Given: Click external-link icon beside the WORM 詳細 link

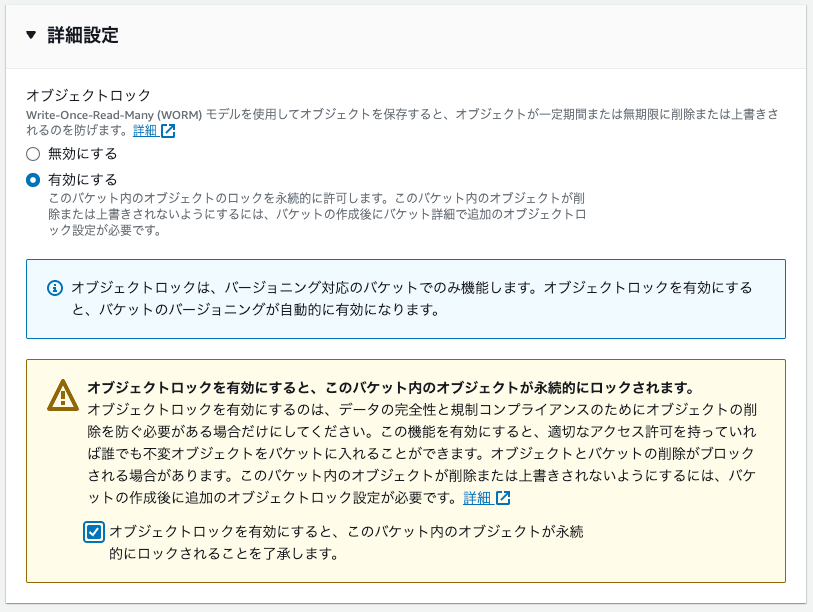Looking at the screenshot, I should pyautogui.click(x=168, y=131).
